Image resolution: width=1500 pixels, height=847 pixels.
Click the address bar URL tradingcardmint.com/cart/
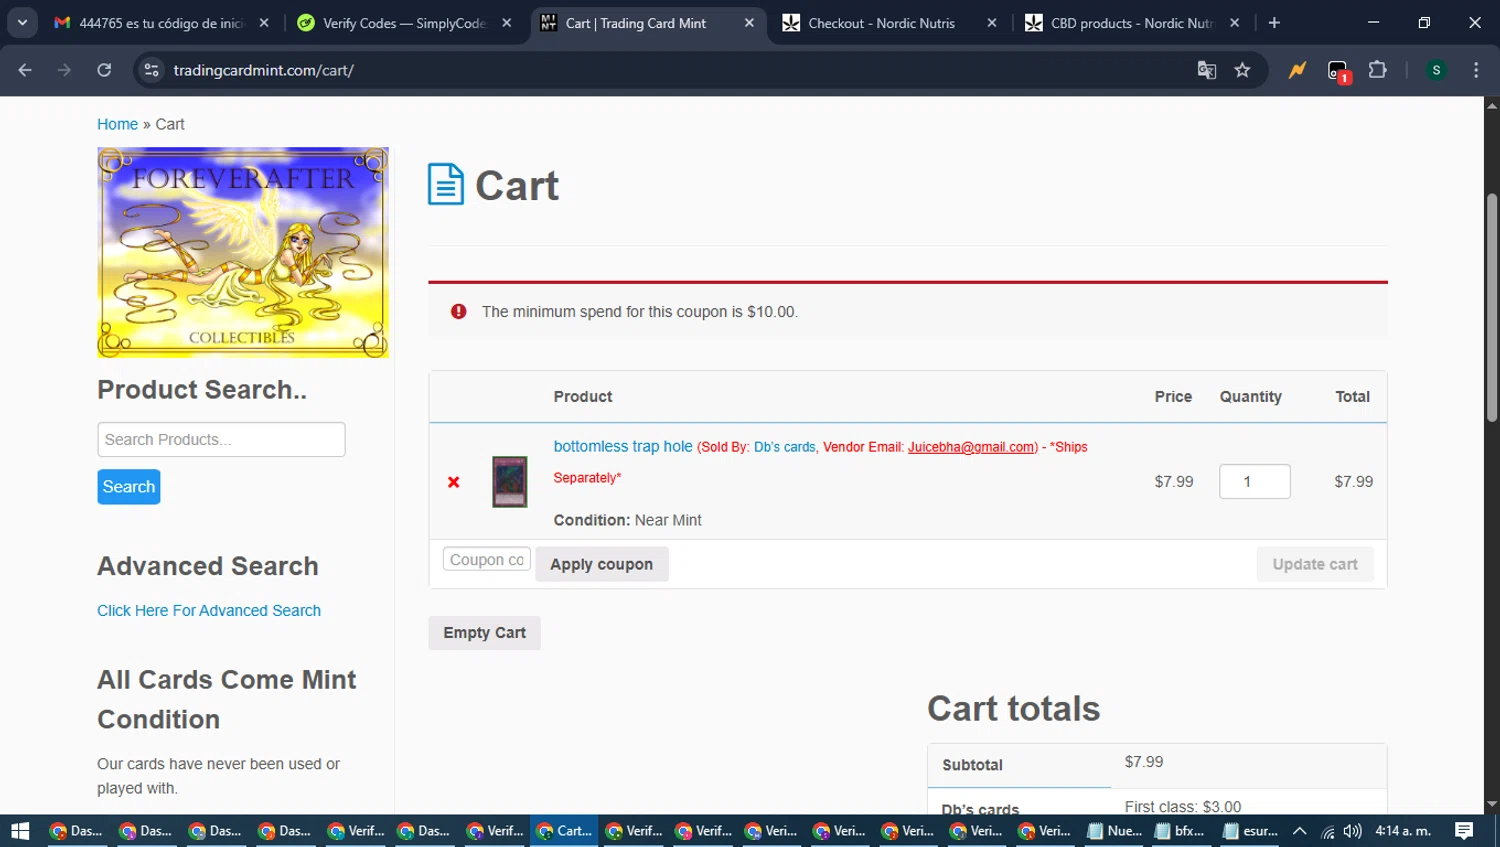point(264,70)
